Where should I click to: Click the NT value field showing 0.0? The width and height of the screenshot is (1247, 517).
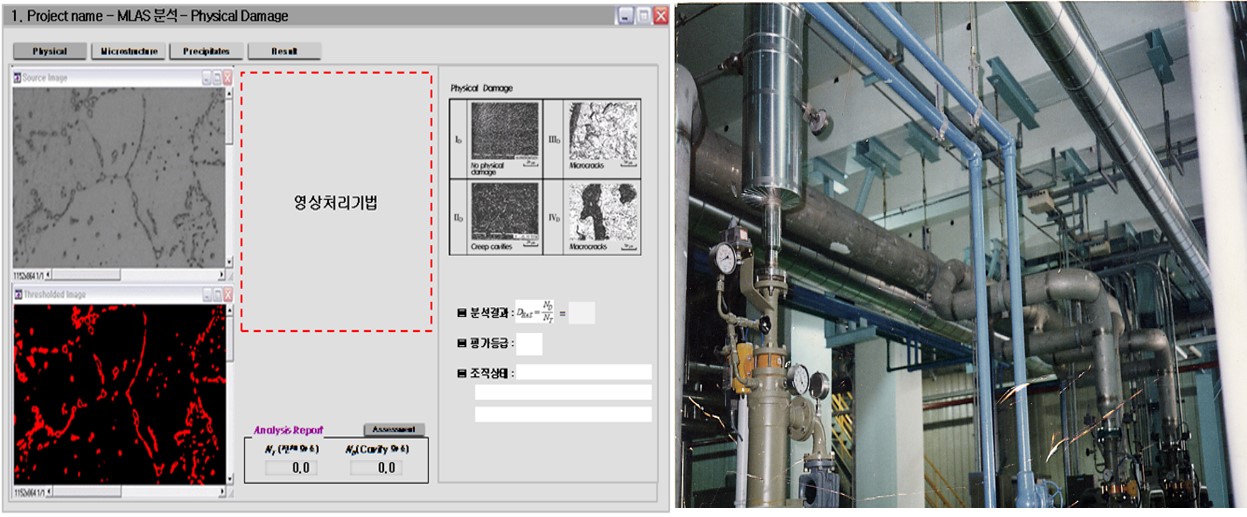[291, 467]
